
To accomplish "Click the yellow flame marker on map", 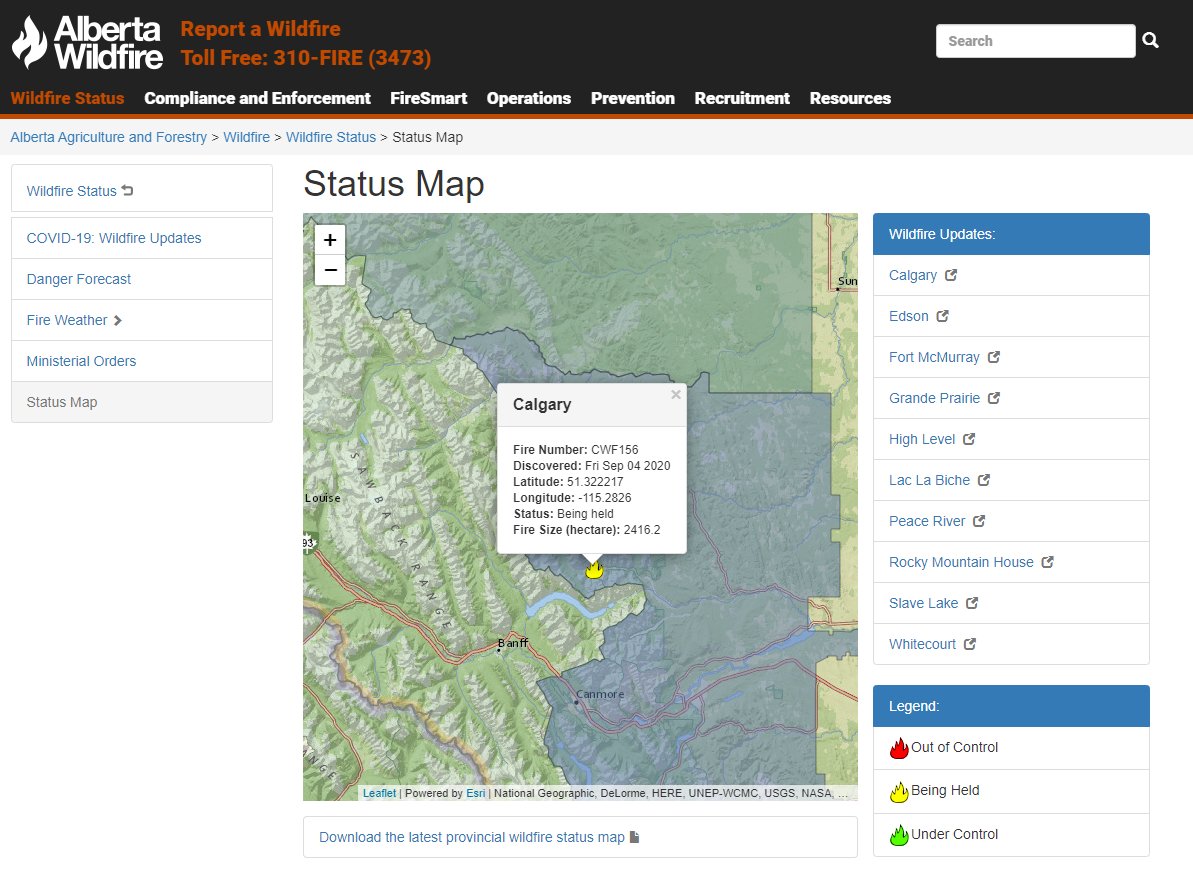I will (594, 568).
